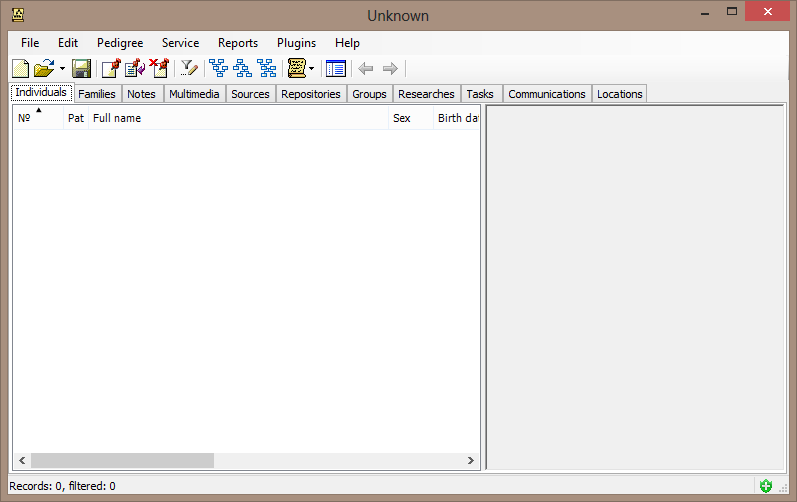Click the right arrow of horizontal scrollbar
Image resolution: width=797 pixels, height=502 pixels.
[x=472, y=460]
